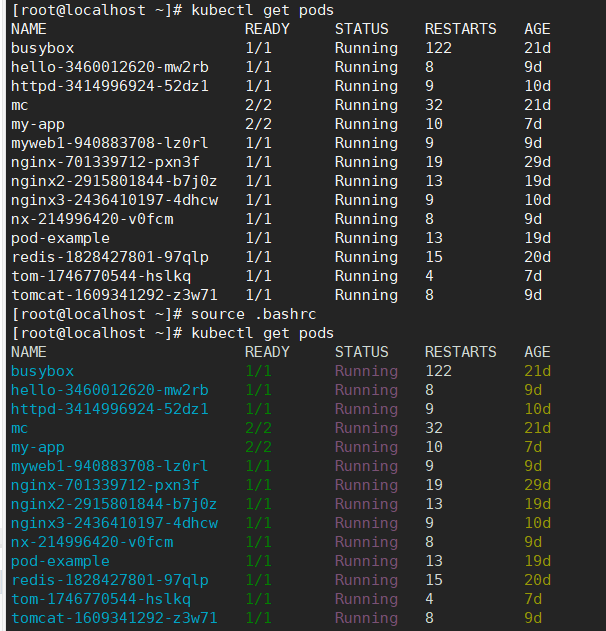The width and height of the screenshot is (606, 631).
Task: Click the white 'busybox' pod name
Action: pos(43,48)
